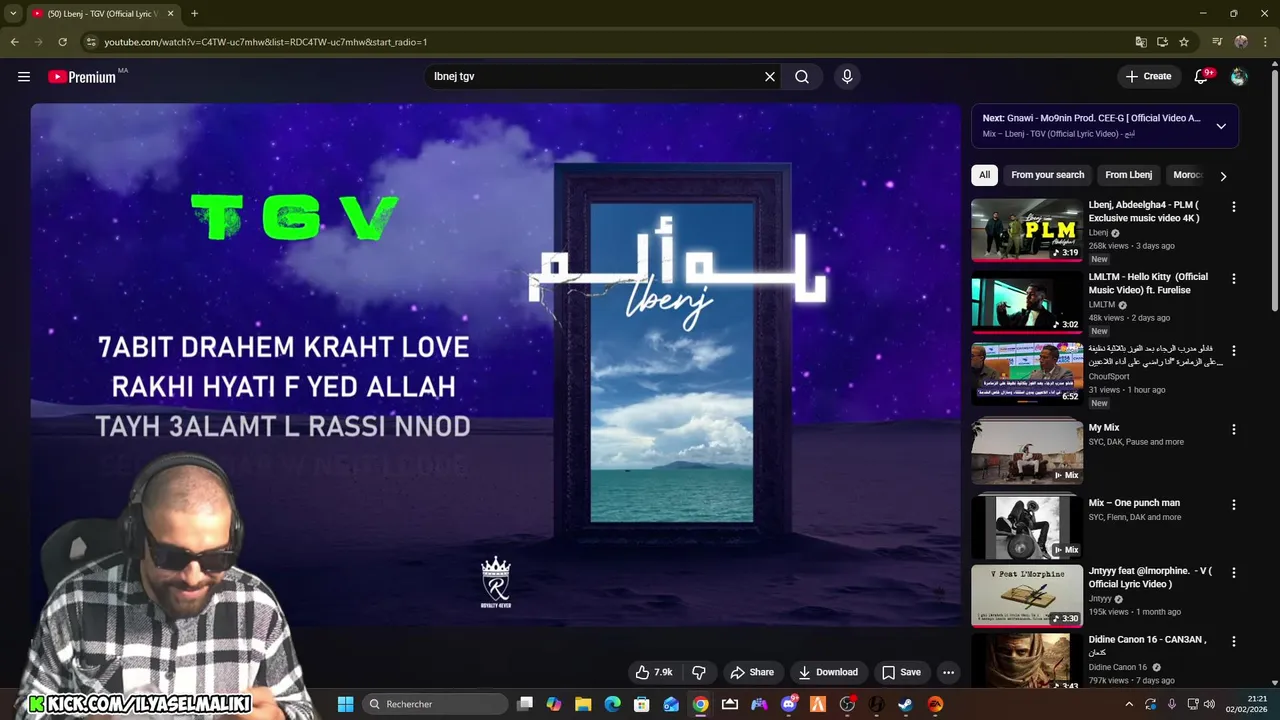This screenshot has width=1280, height=720.
Task: Open options for Didine Canon 16 video
Action: pos(1233,641)
